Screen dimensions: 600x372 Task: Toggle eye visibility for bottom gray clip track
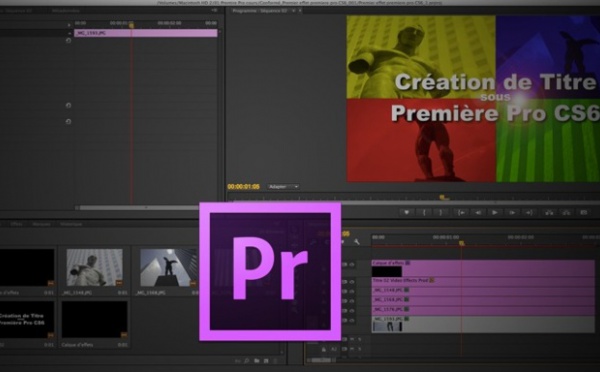(352, 321)
